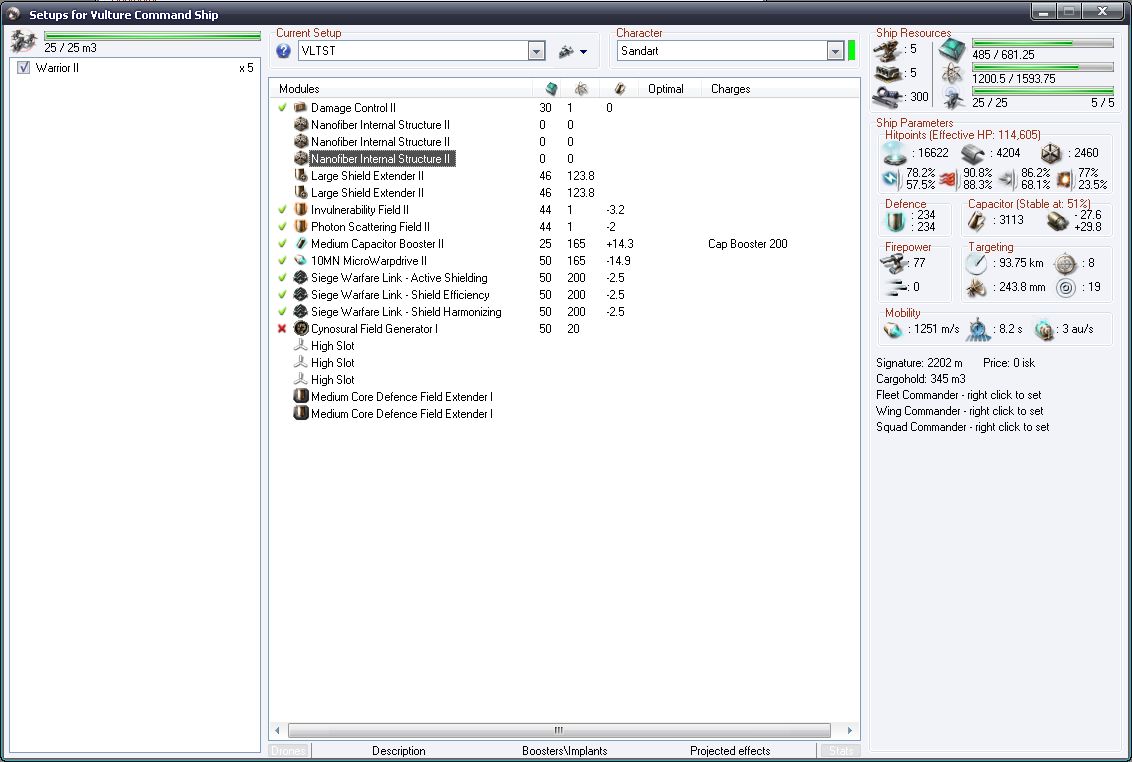
Task: Toggle Damage Control II active checkmark
Action: tap(282, 108)
